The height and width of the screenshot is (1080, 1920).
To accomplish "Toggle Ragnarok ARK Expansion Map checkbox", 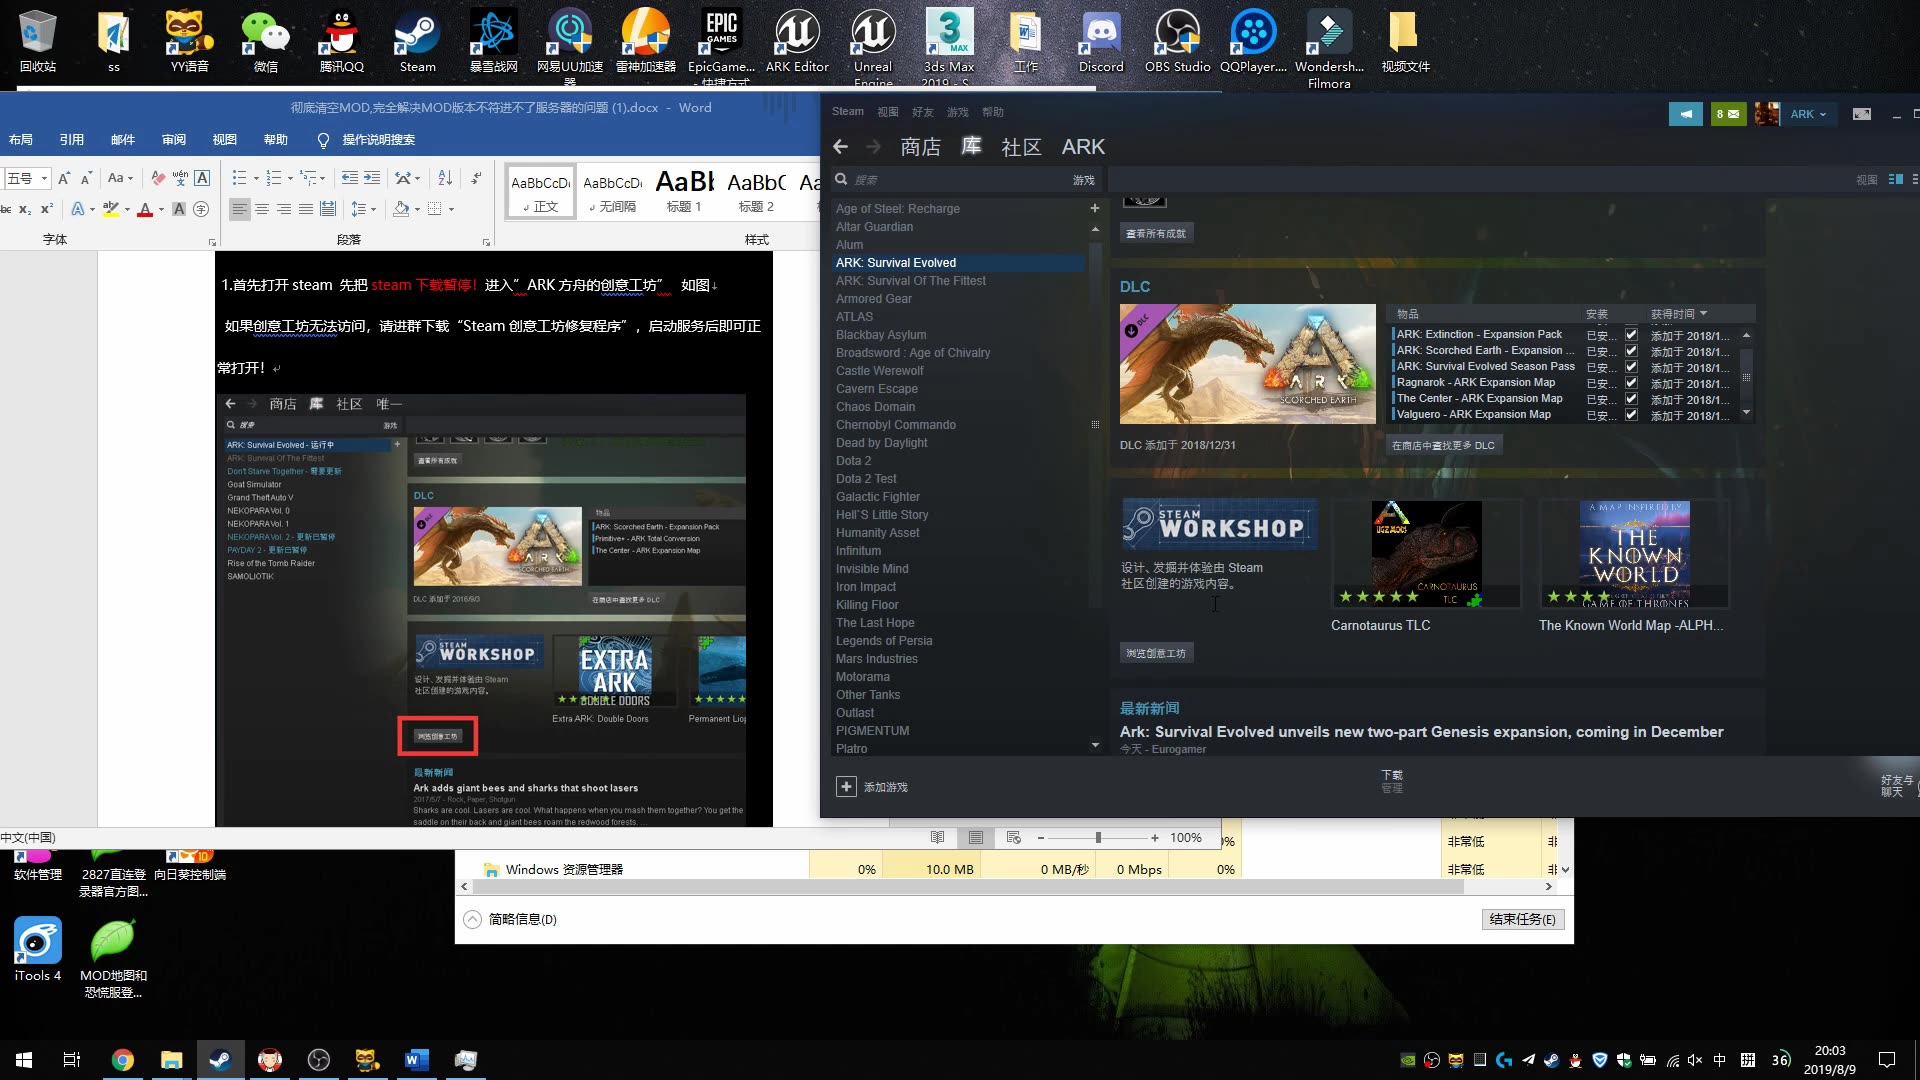I will point(1631,383).
